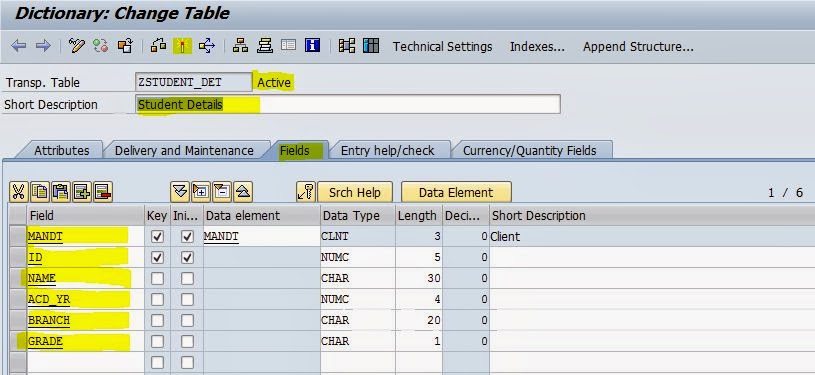
Task: Click the Indexes... button
Action: pos(537,46)
